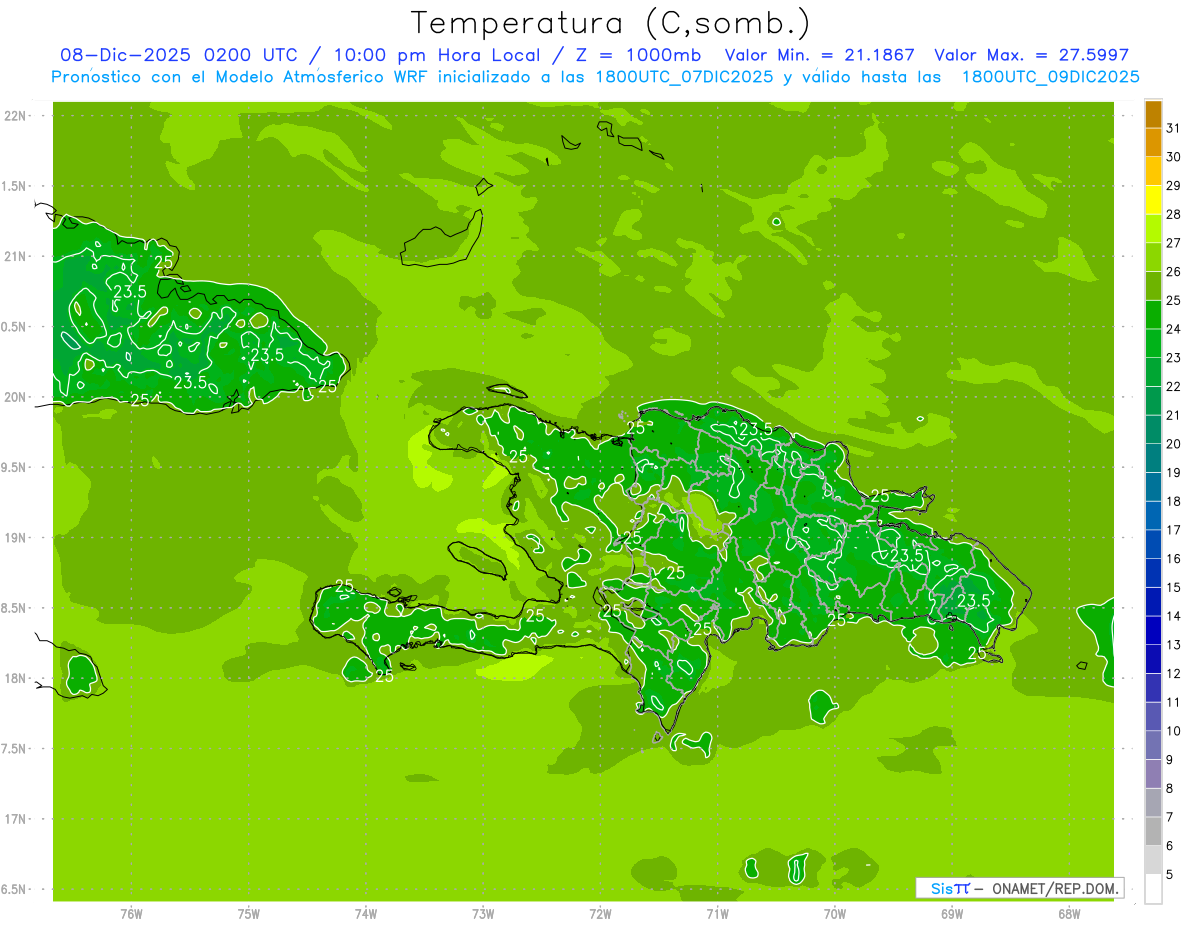Click legend value 9 on the color bar
Viewport: 1200px width, 927px height.
(1170, 760)
